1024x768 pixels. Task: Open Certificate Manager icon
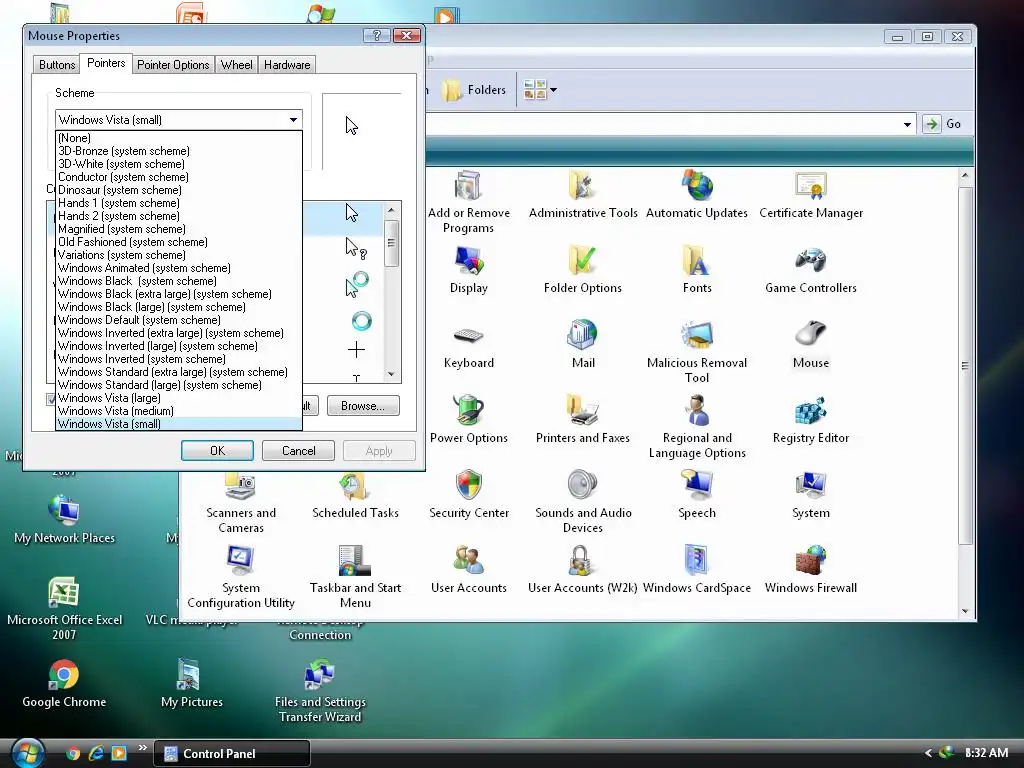pyautogui.click(x=811, y=194)
